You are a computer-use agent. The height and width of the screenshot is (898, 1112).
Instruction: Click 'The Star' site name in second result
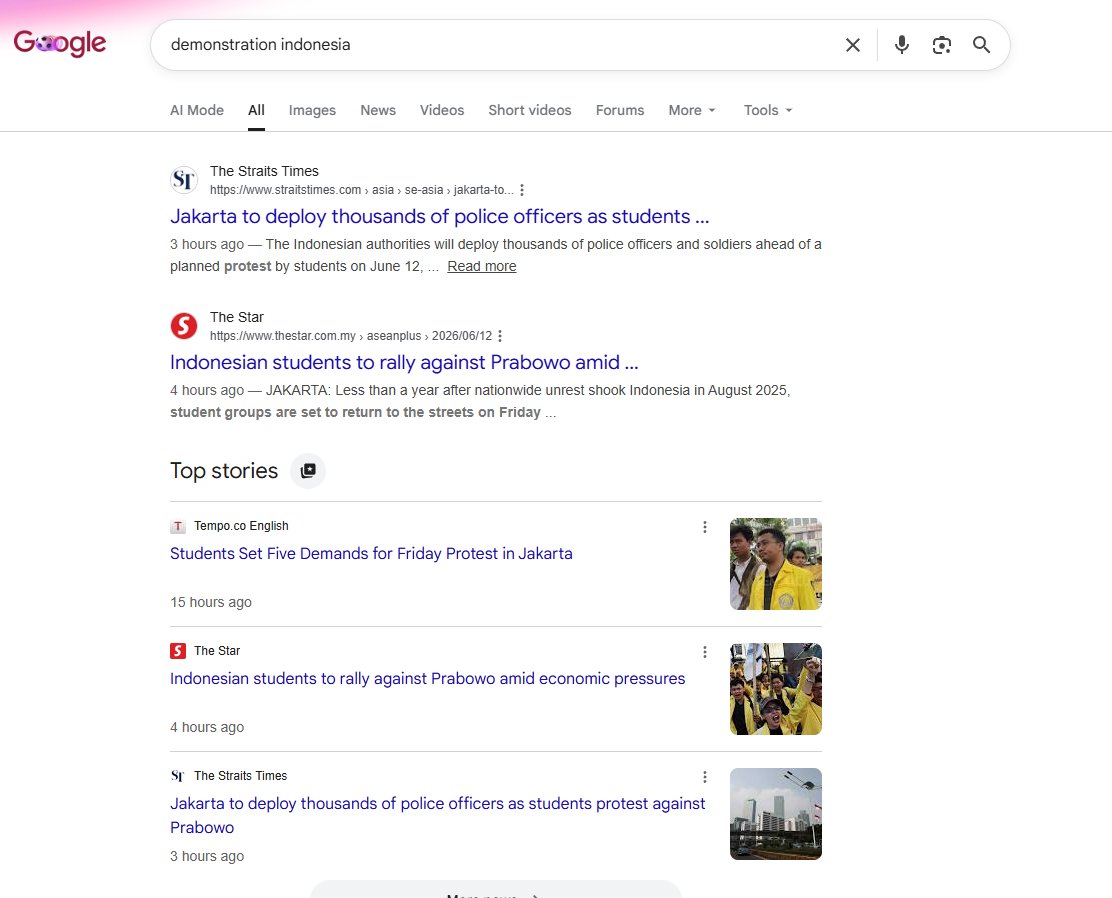coord(236,317)
